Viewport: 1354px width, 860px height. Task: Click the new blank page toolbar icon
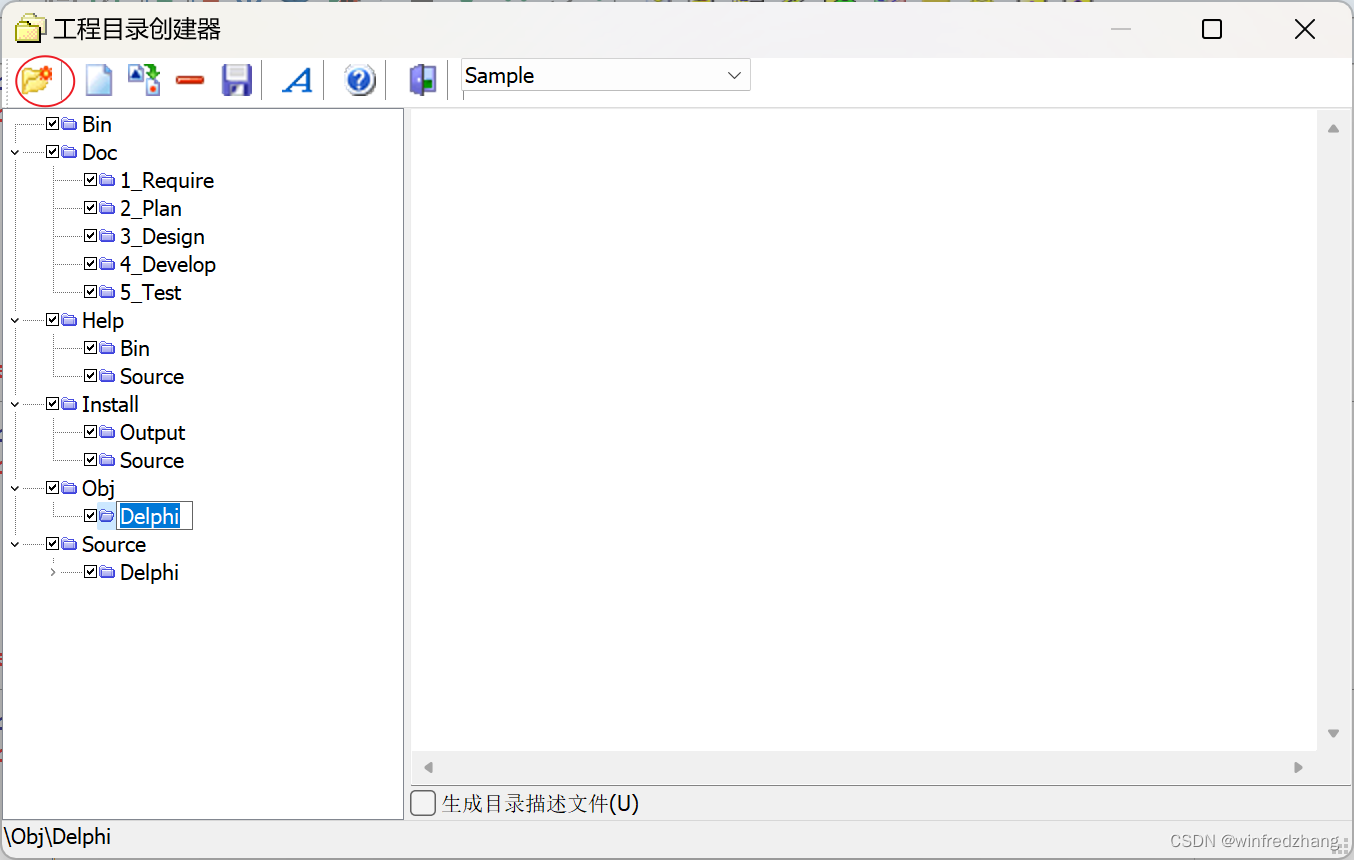[98, 79]
